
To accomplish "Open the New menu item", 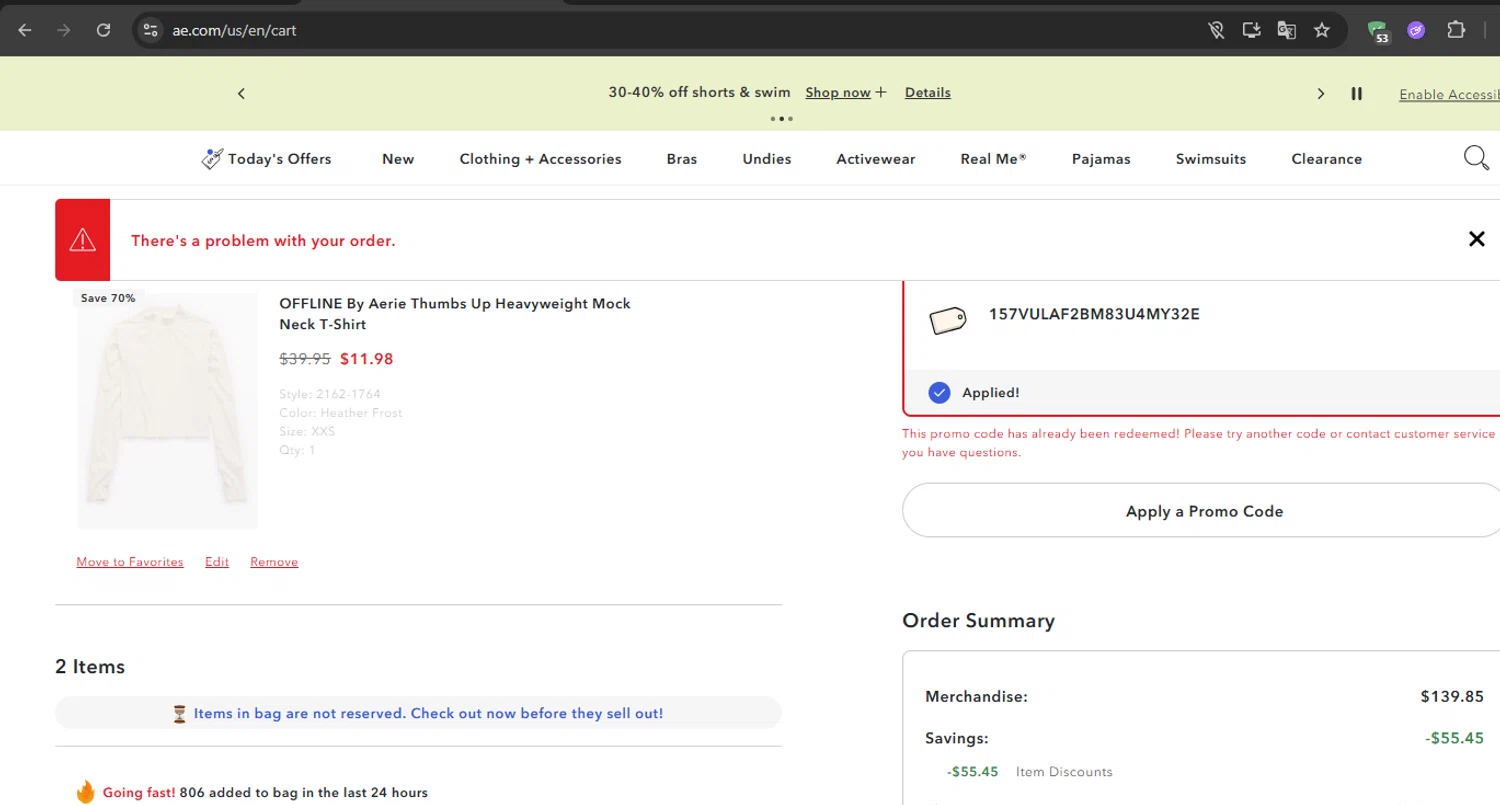I will (398, 158).
